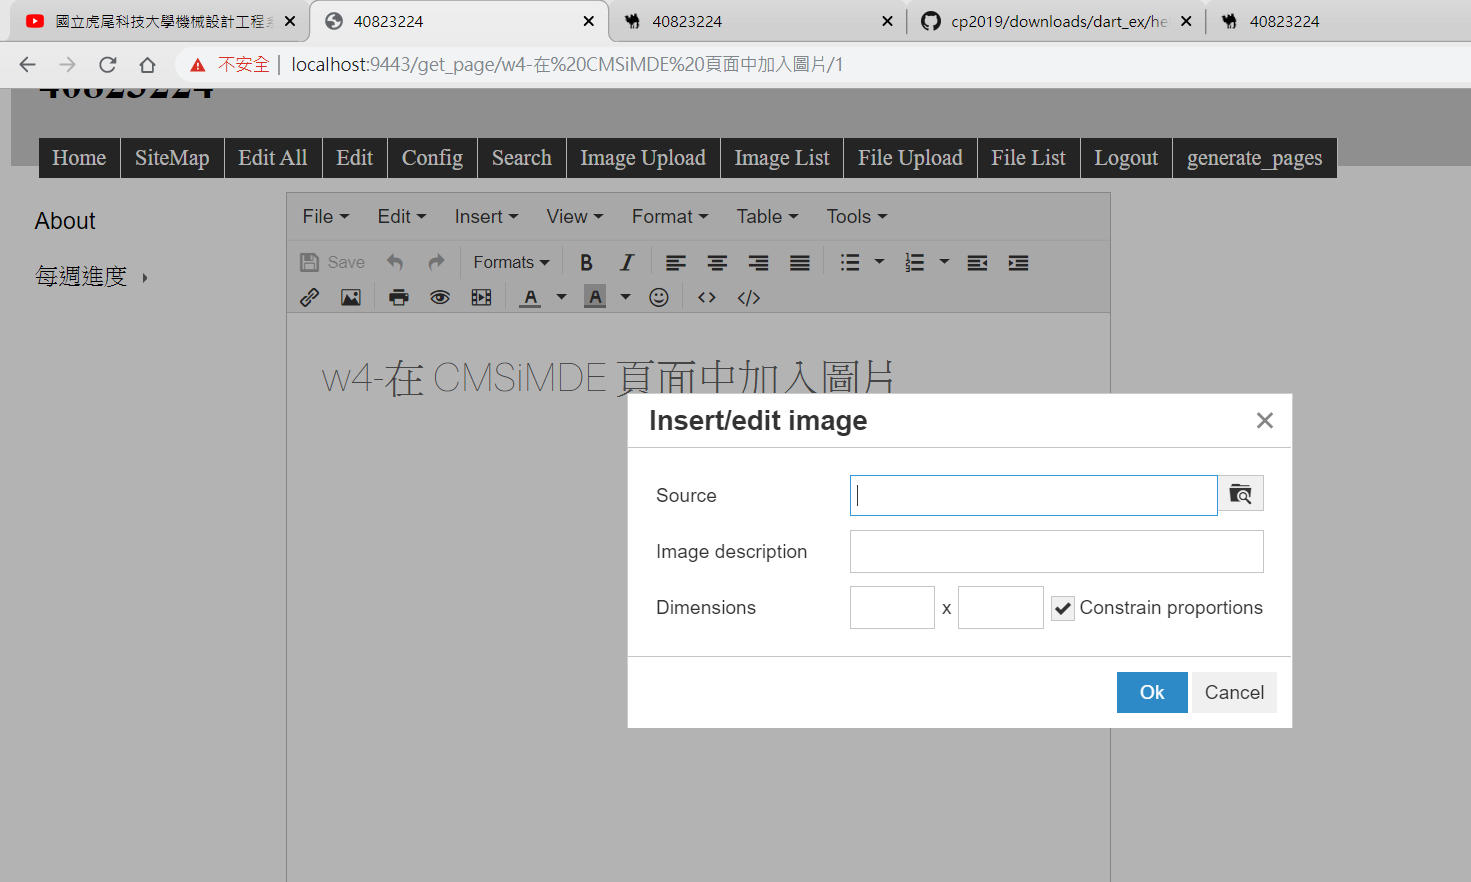Image resolution: width=1471 pixels, height=882 pixels.
Task: Click the background color swatch button
Action: pos(595,297)
